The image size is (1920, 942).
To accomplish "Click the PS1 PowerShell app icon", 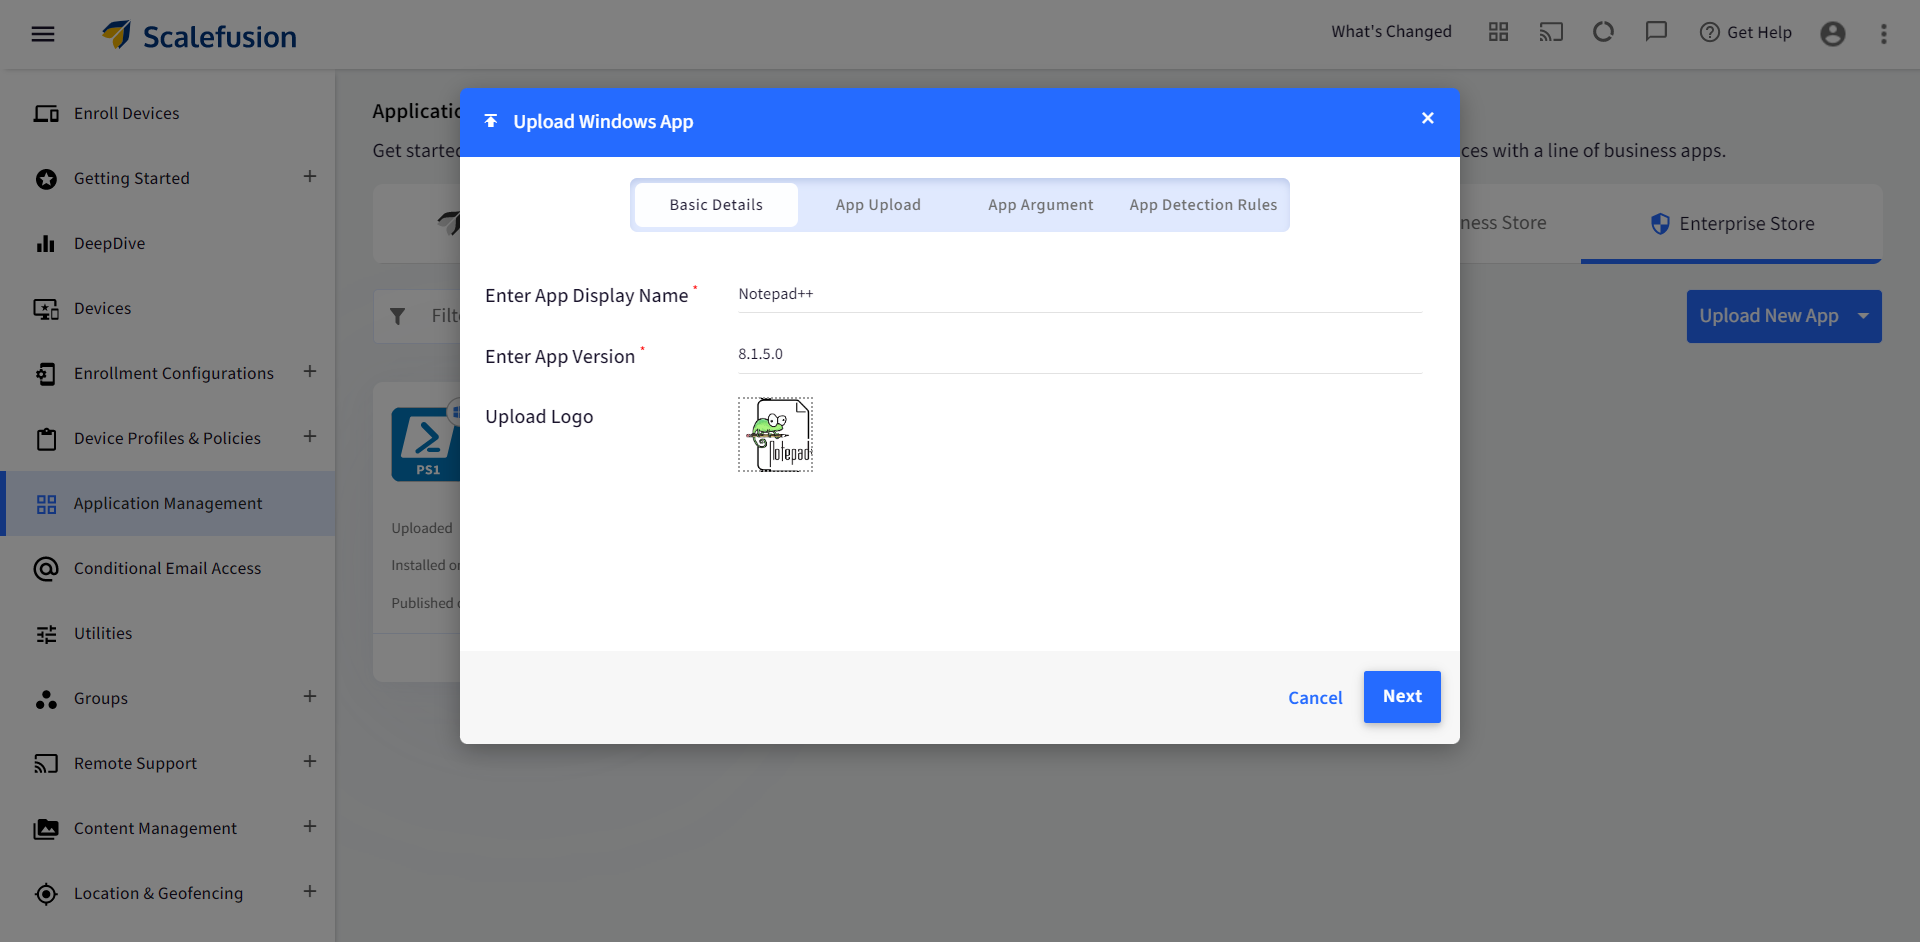I will point(426,444).
